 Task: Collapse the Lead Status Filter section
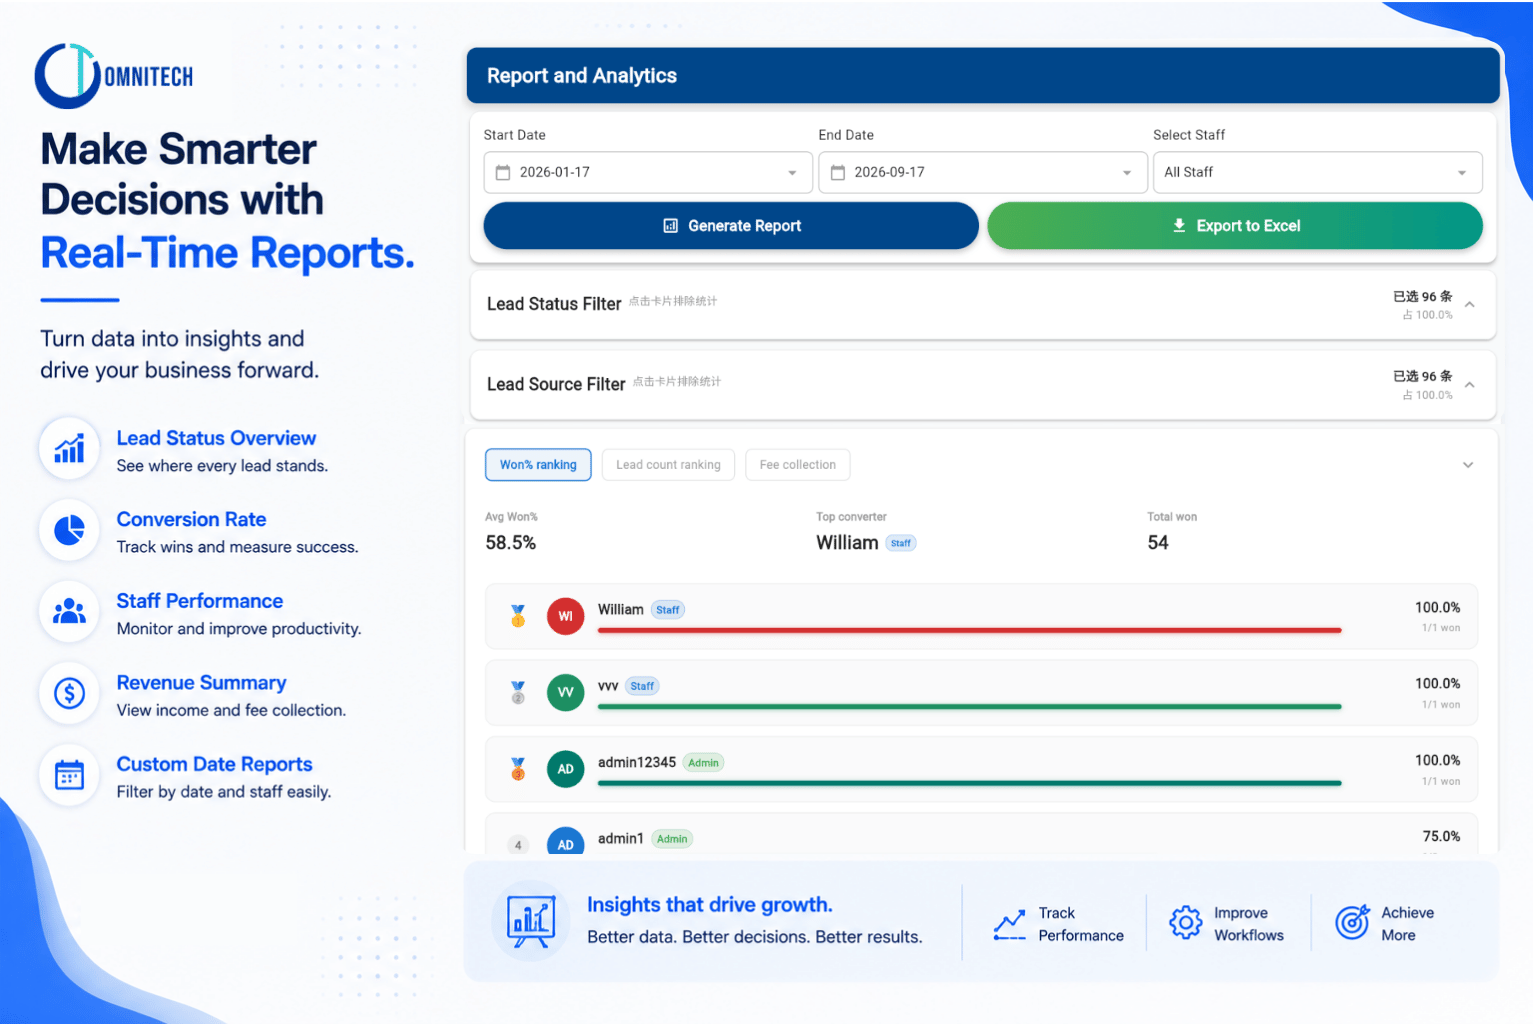[x=1470, y=305]
